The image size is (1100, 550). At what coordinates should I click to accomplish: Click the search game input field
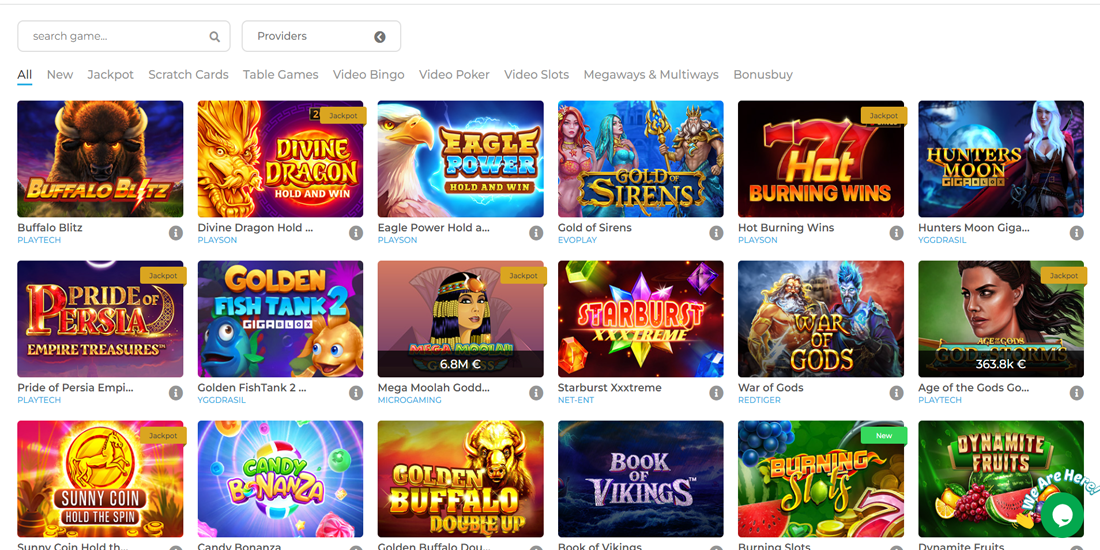coord(115,37)
